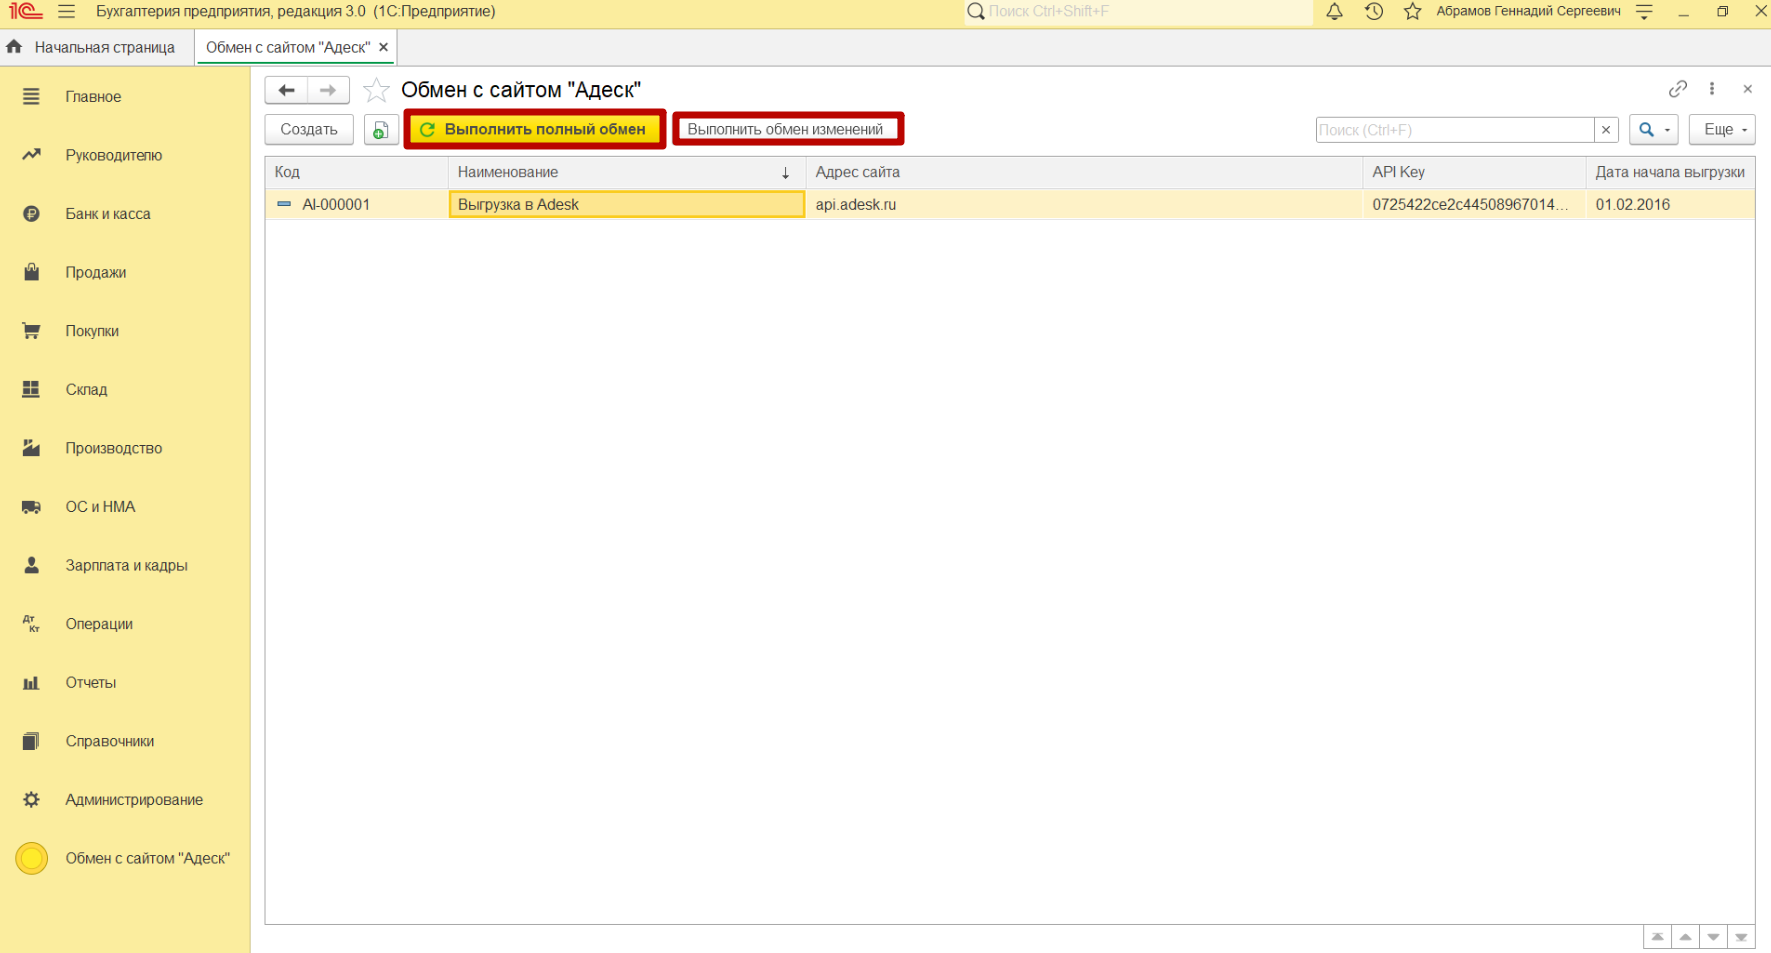
Task: Sort by Наименование column header
Action: pos(627,172)
